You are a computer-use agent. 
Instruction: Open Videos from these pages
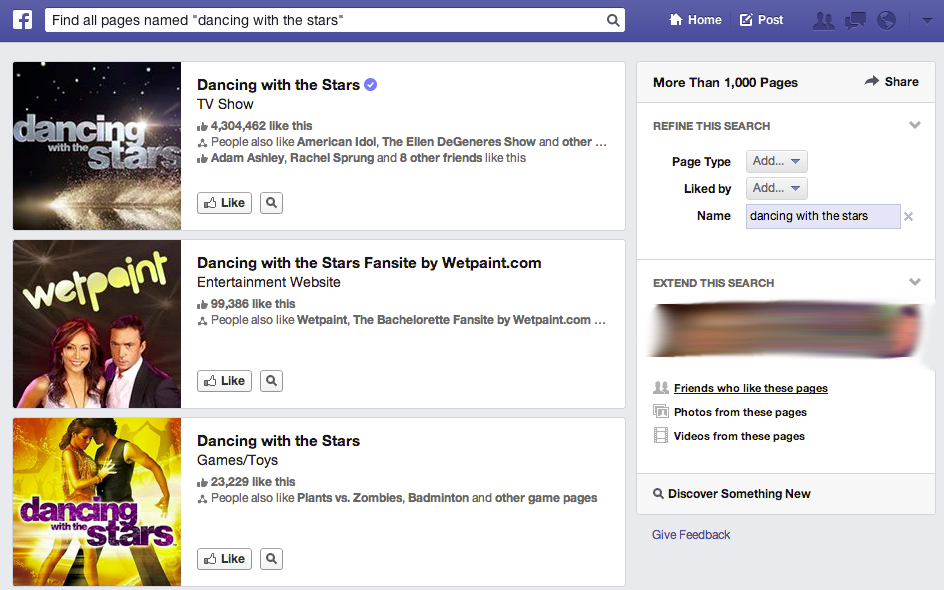click(739, 436)
